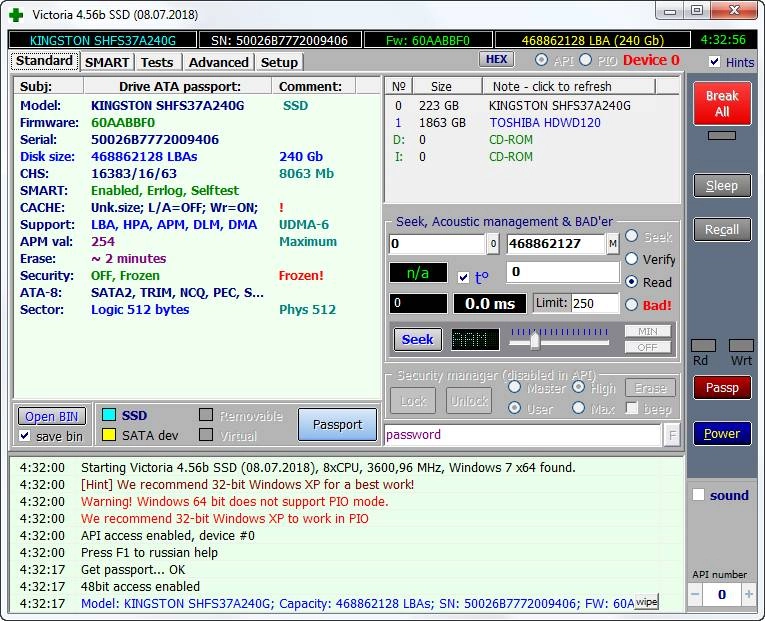Select the Seek radio option
The image size is (765, 621).
pos(631,236)
